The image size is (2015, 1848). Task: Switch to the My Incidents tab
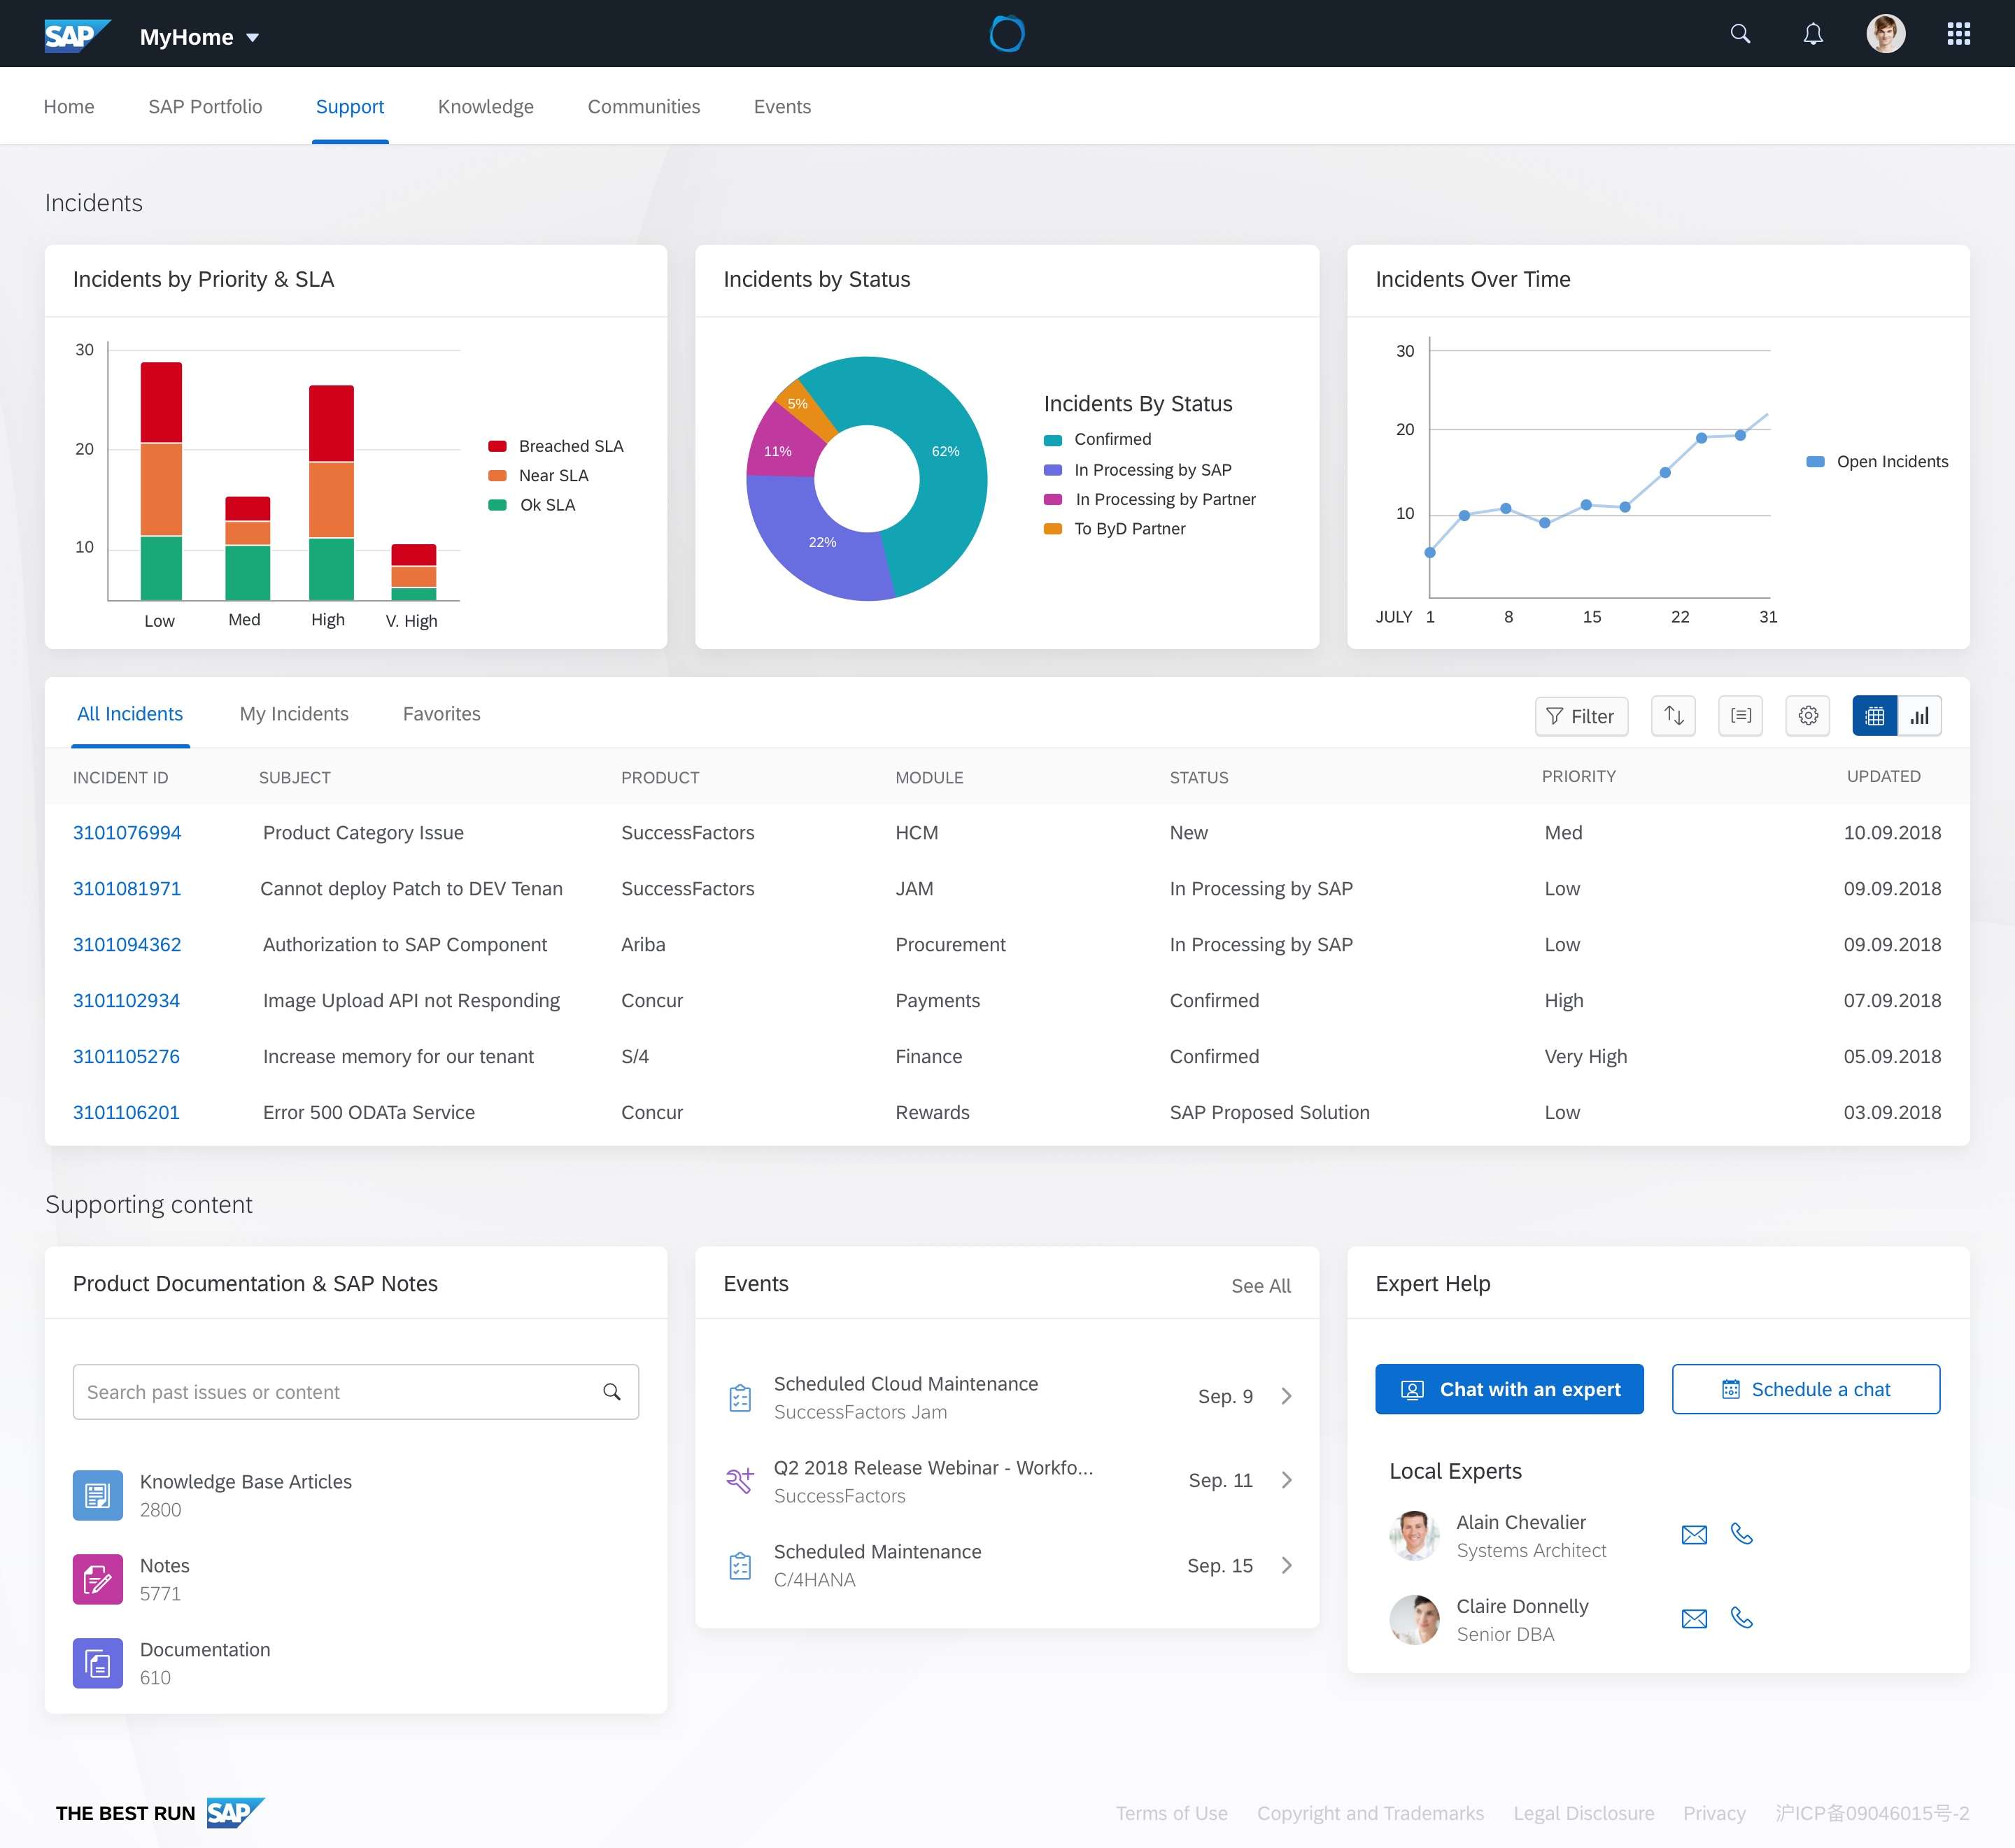click(293, 713)
